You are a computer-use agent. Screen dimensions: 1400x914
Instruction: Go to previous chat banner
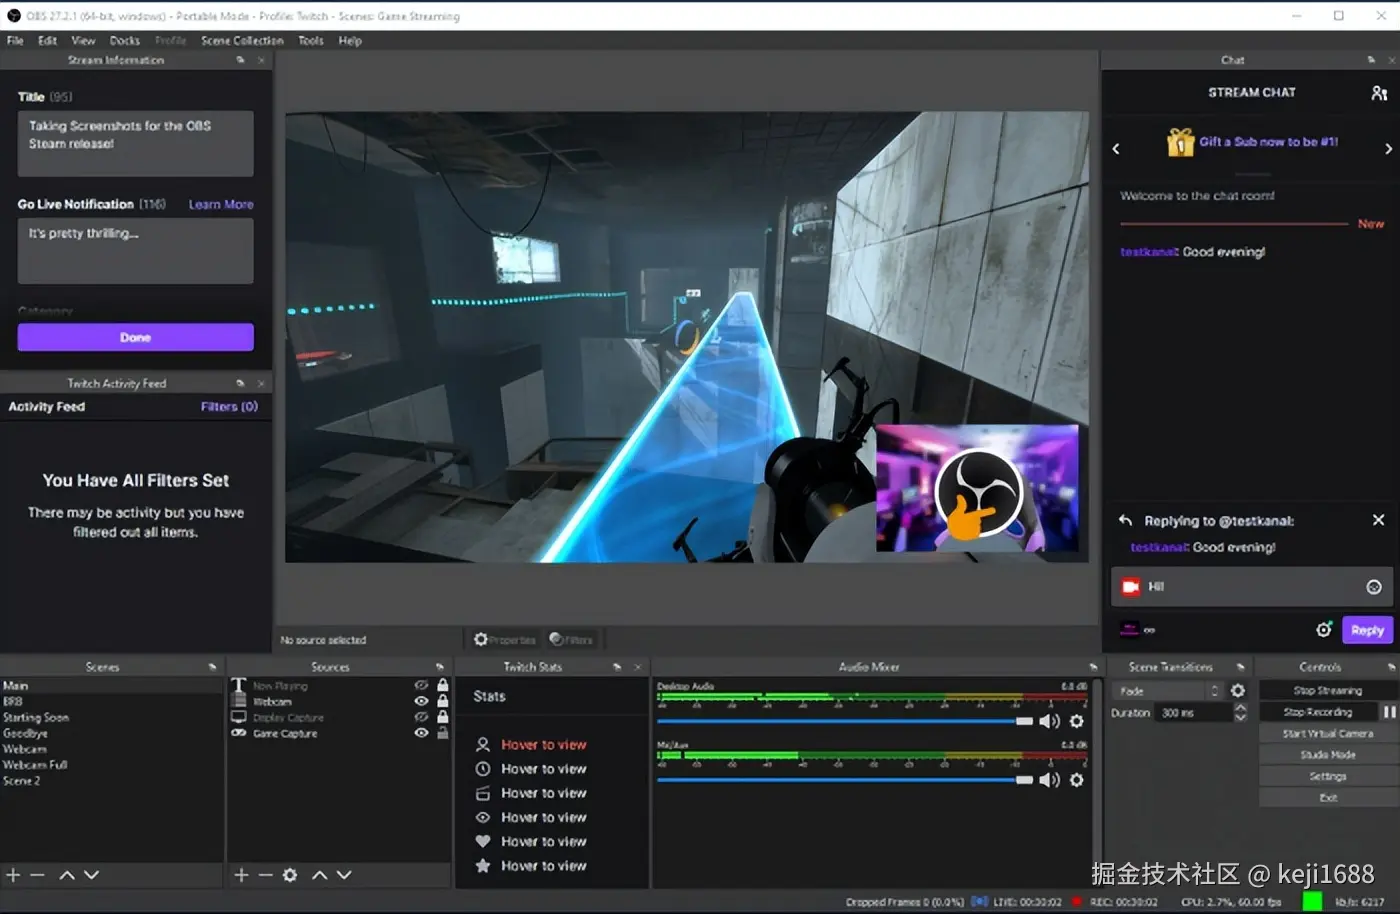tap(1116, 149)
